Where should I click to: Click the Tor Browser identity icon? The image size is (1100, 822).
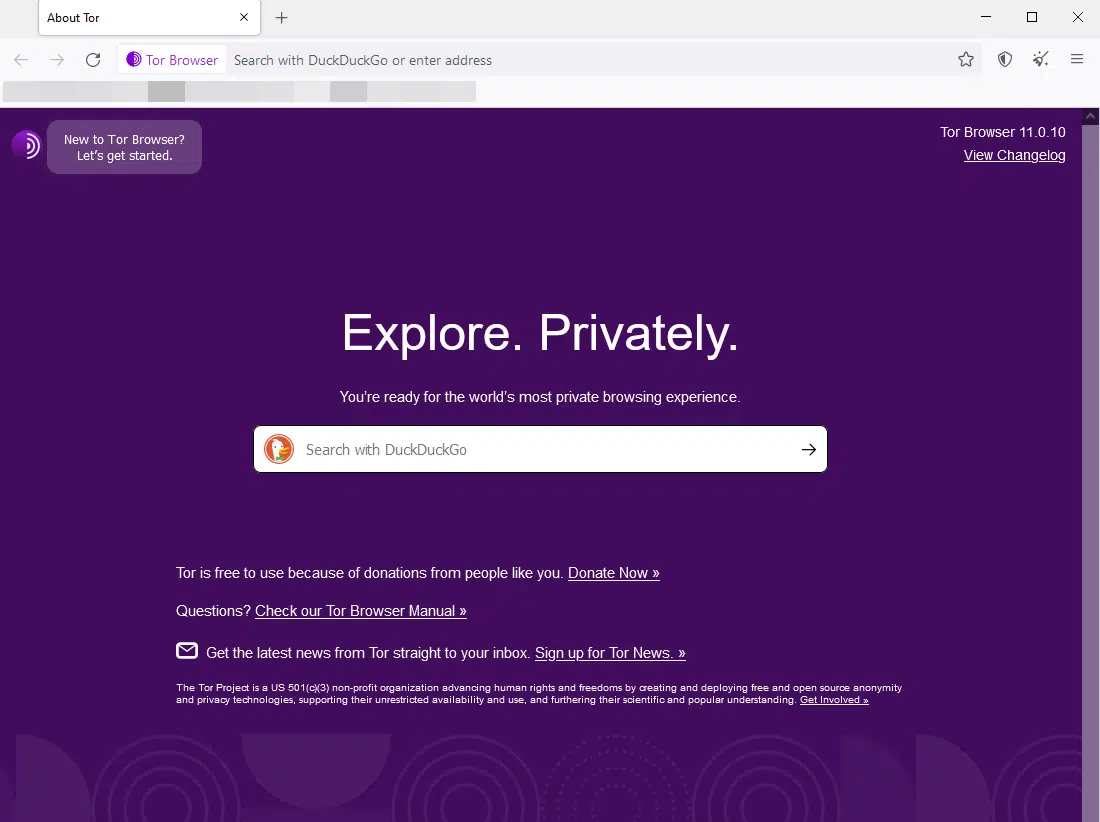click(173, 60)
